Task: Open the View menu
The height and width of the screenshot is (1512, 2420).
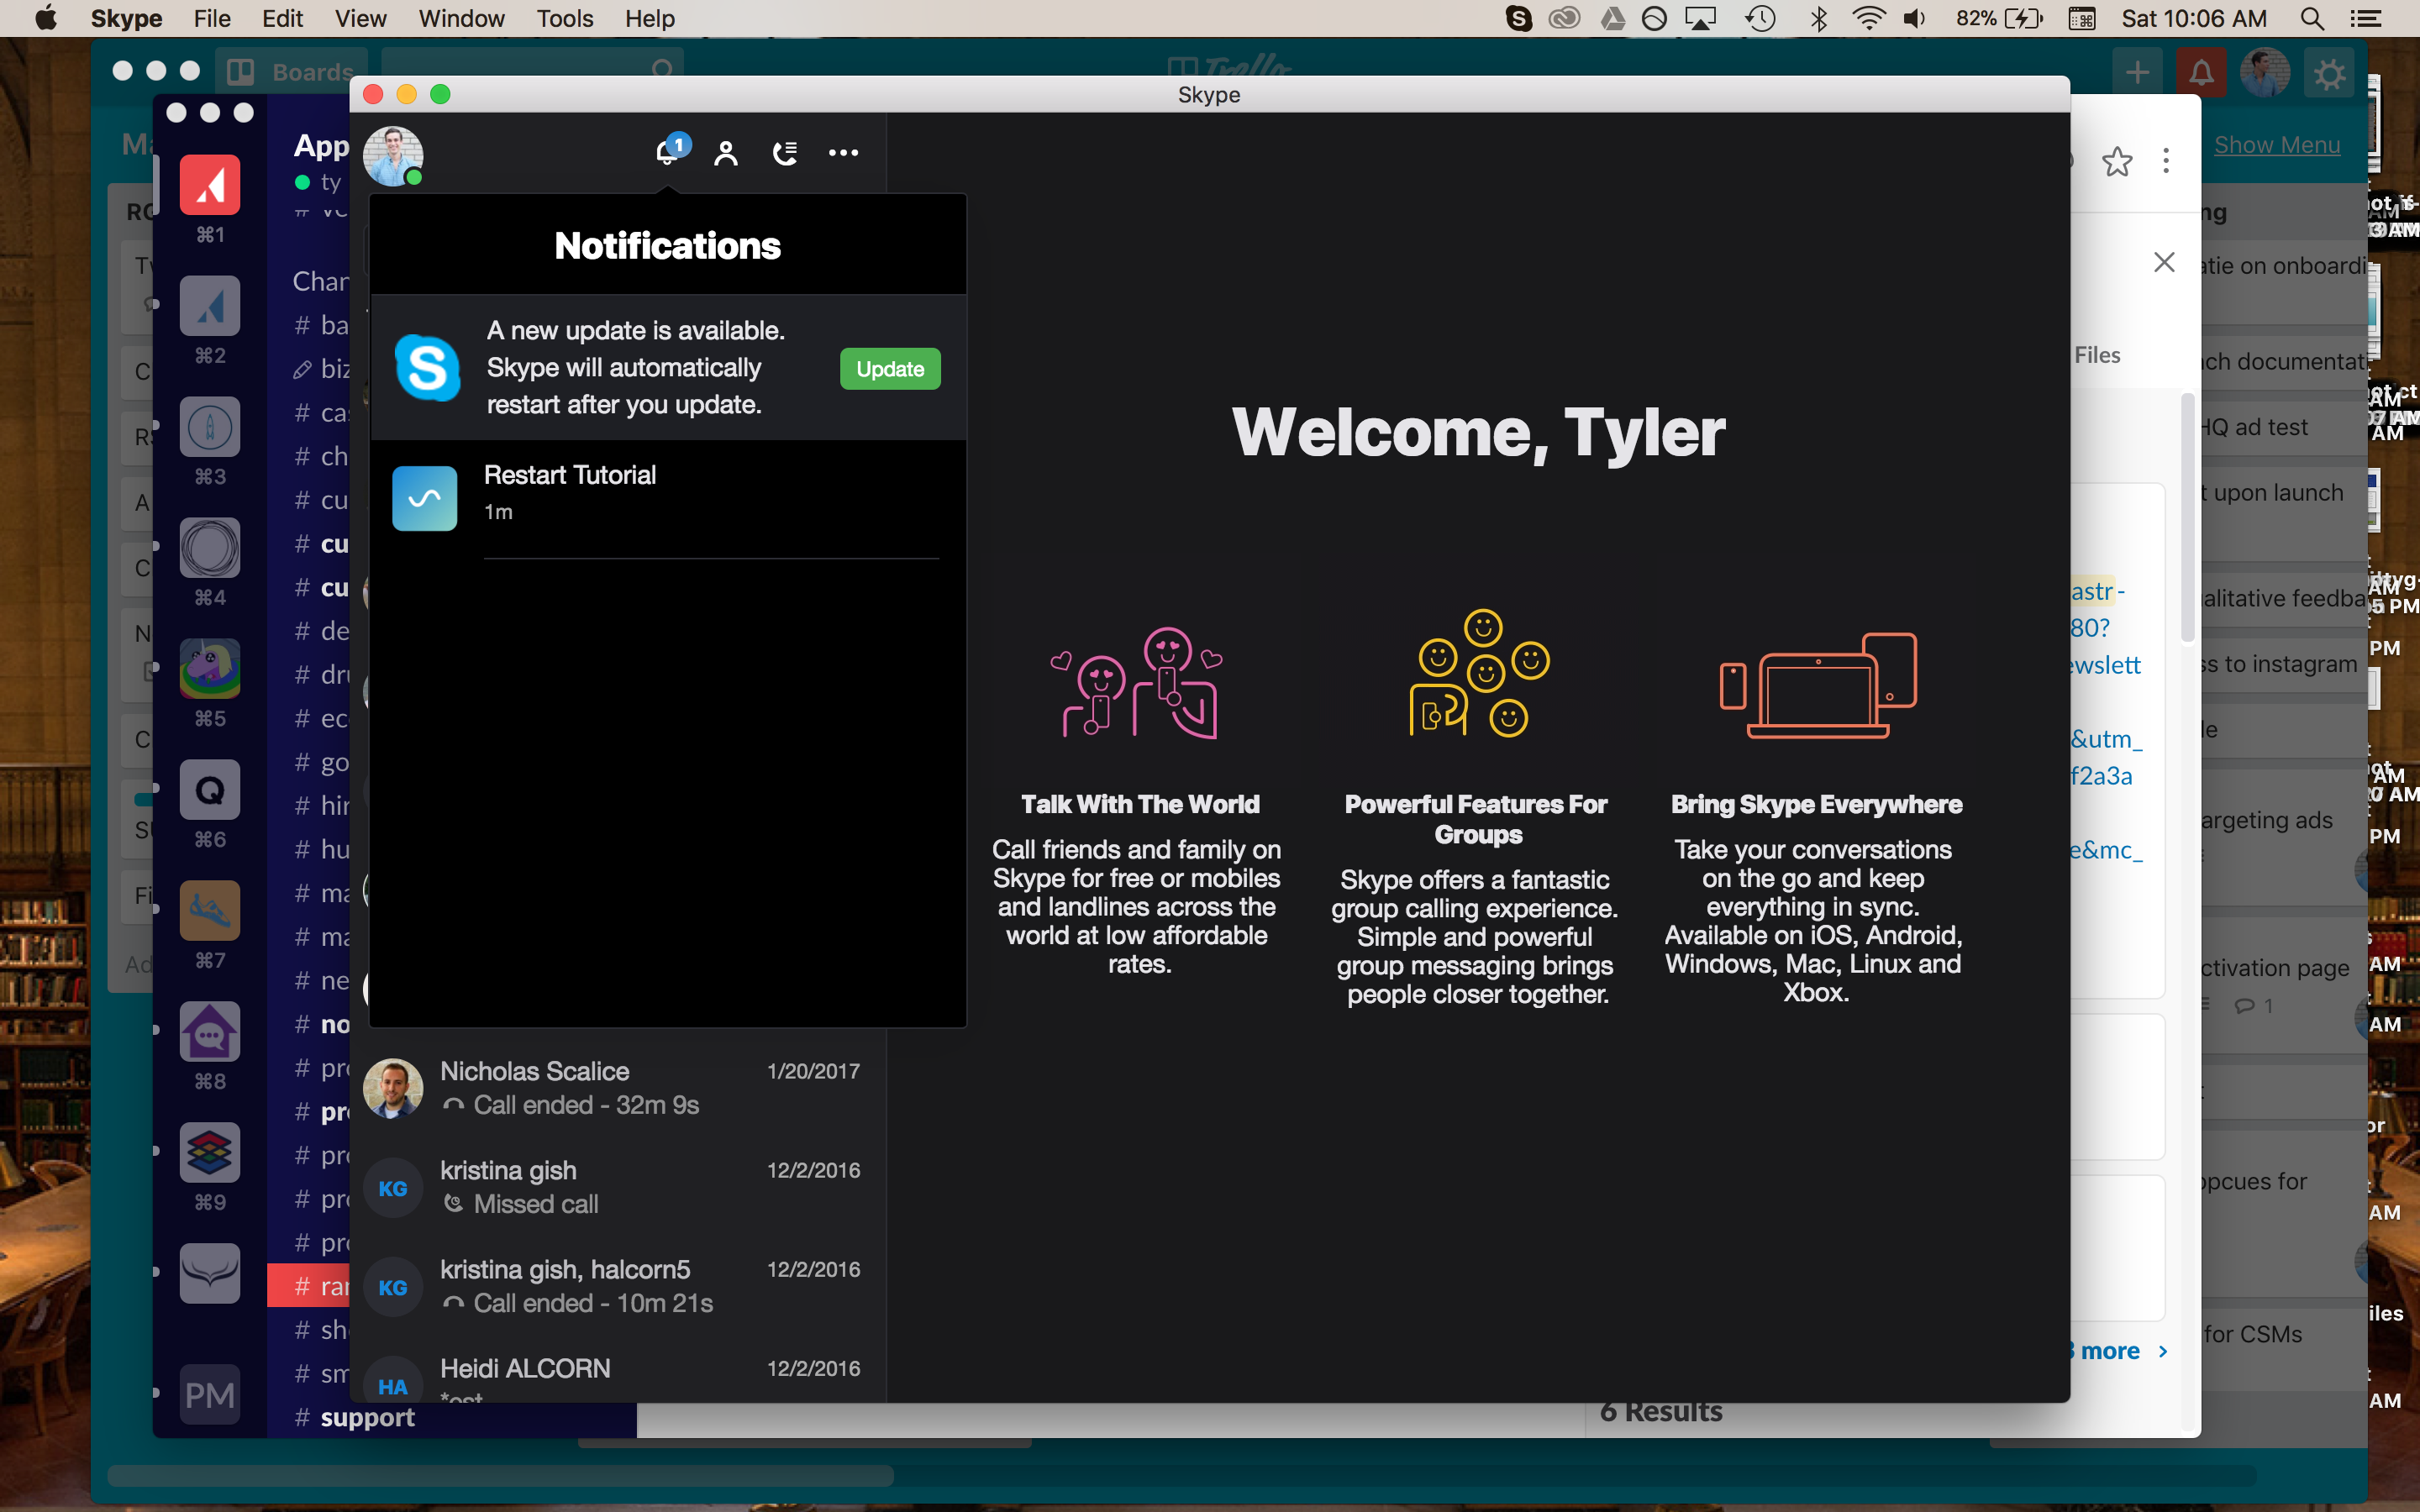Action: (x=361, y=18)
